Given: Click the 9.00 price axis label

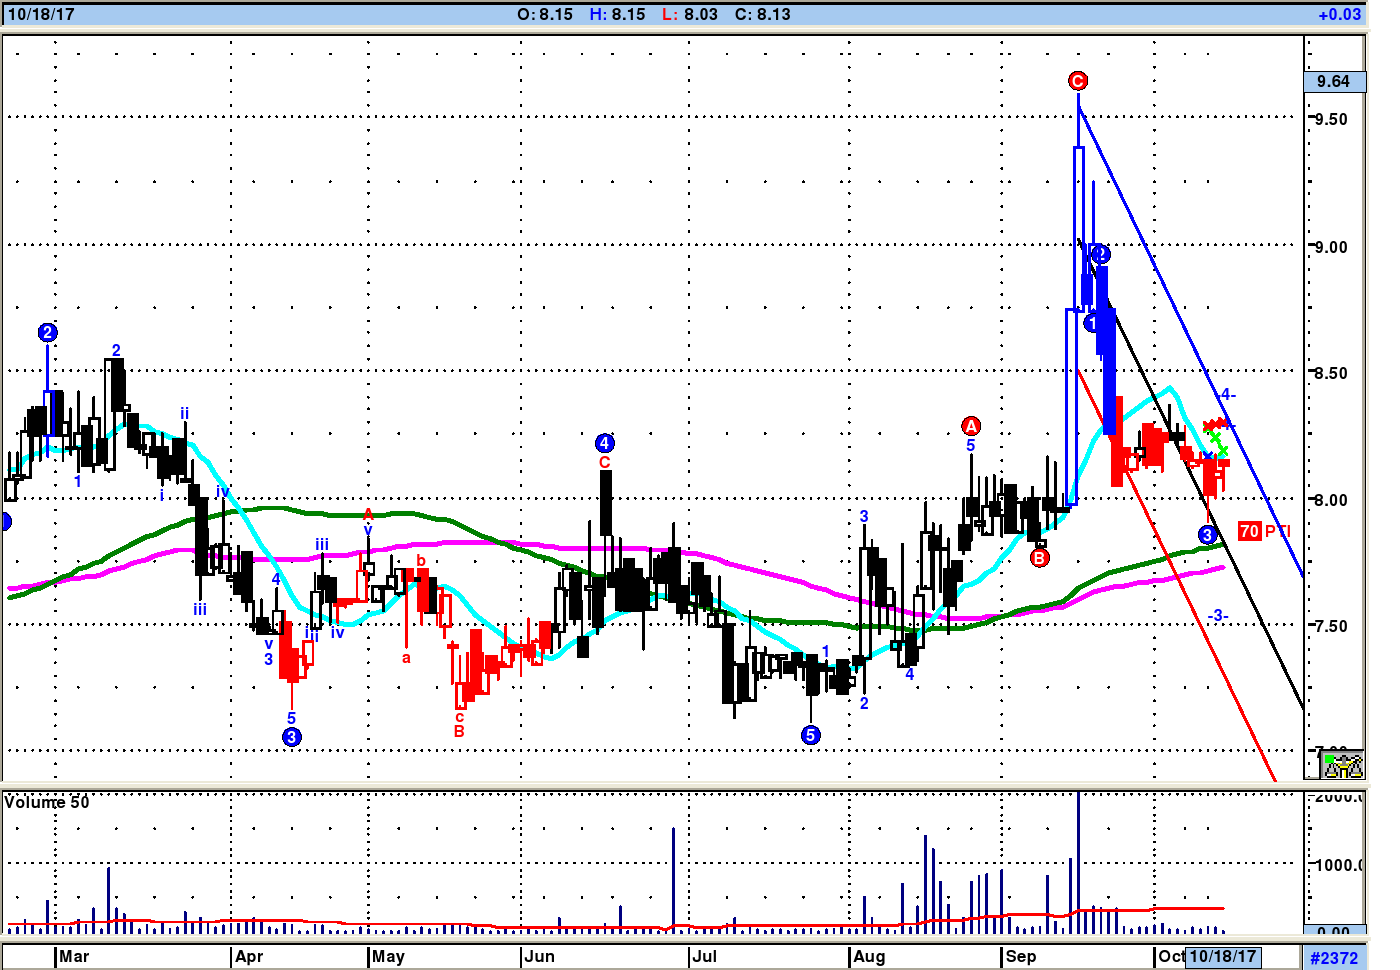Looking at the screenshot, I should (x=1331, y=247).
